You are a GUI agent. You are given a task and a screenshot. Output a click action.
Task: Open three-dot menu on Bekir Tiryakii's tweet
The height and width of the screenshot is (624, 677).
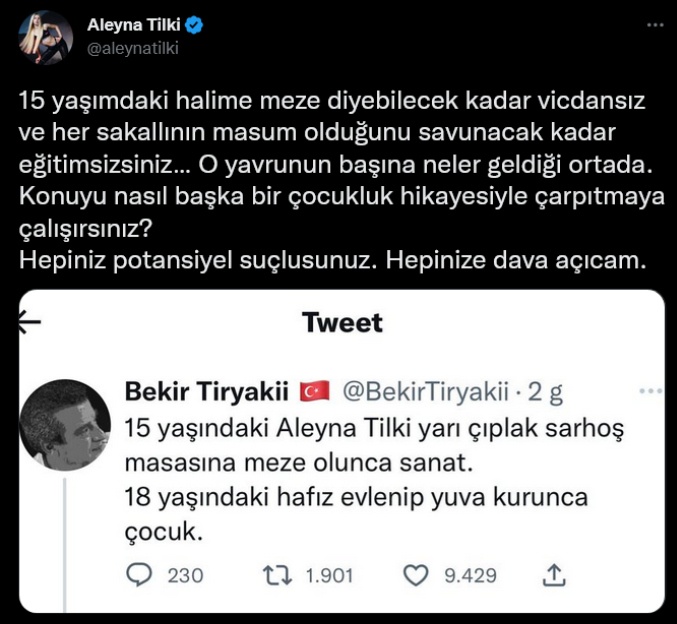click(650, 390)
